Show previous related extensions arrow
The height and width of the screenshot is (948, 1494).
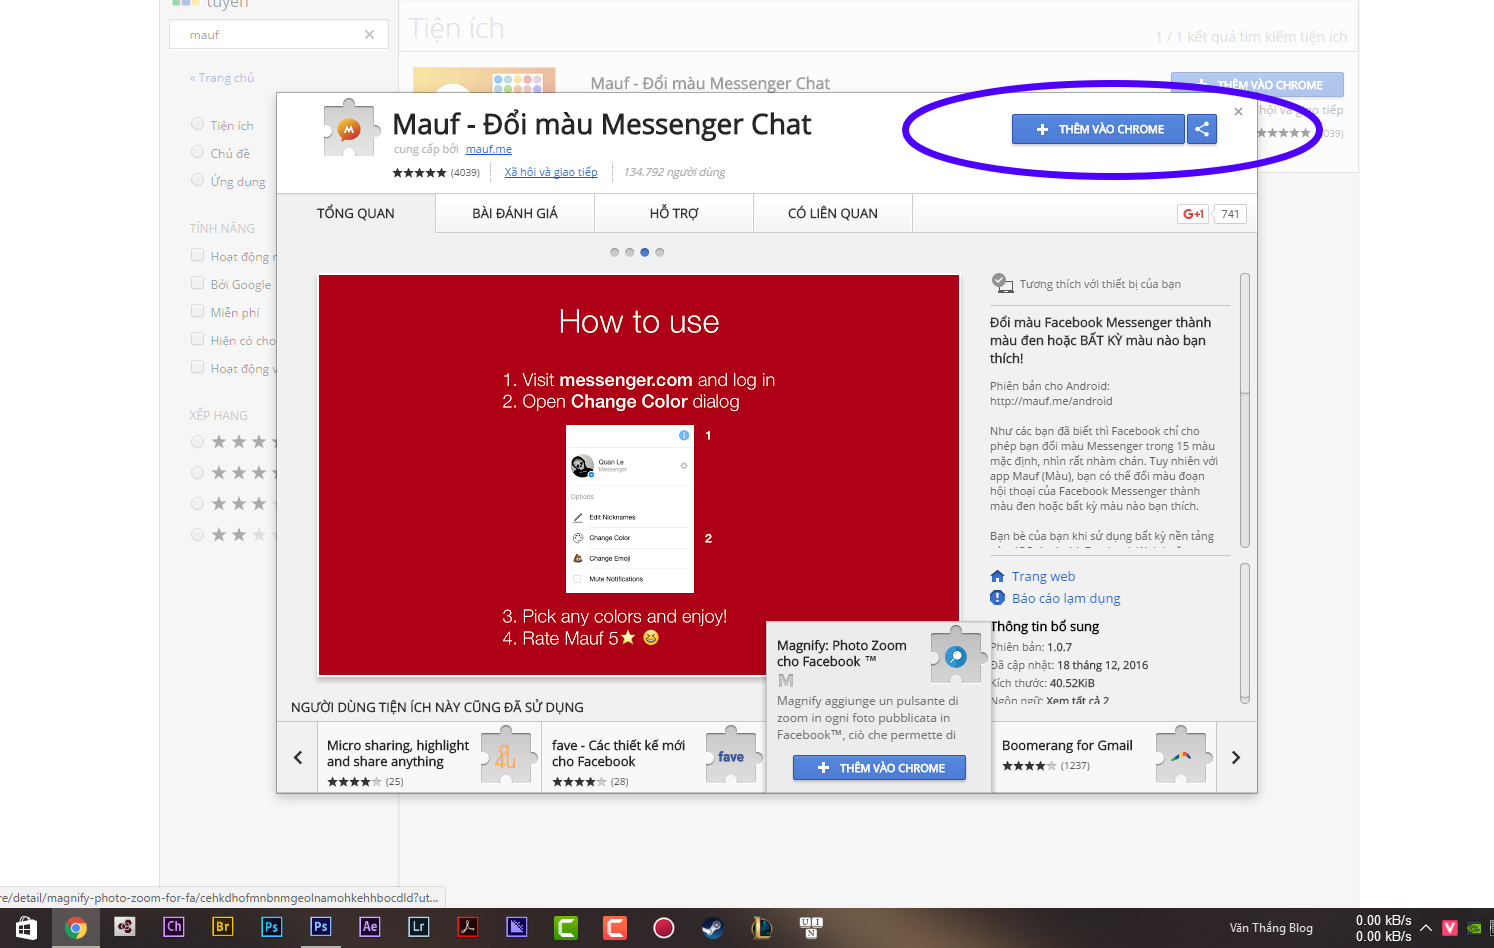pyautogui.click(x=298, y=757)
